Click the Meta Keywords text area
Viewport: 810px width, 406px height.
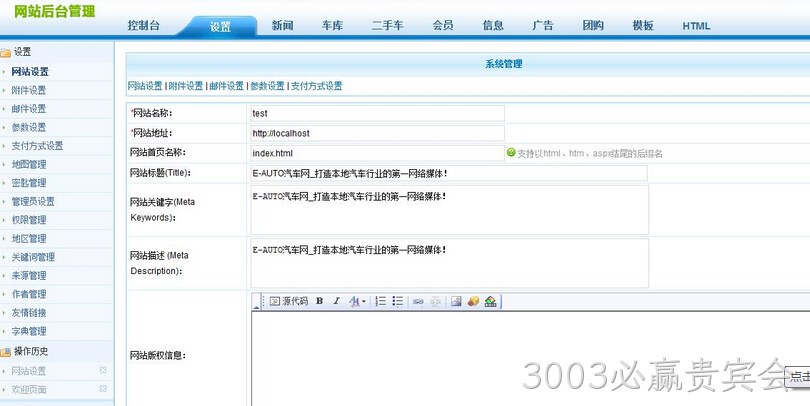point(449,210)
